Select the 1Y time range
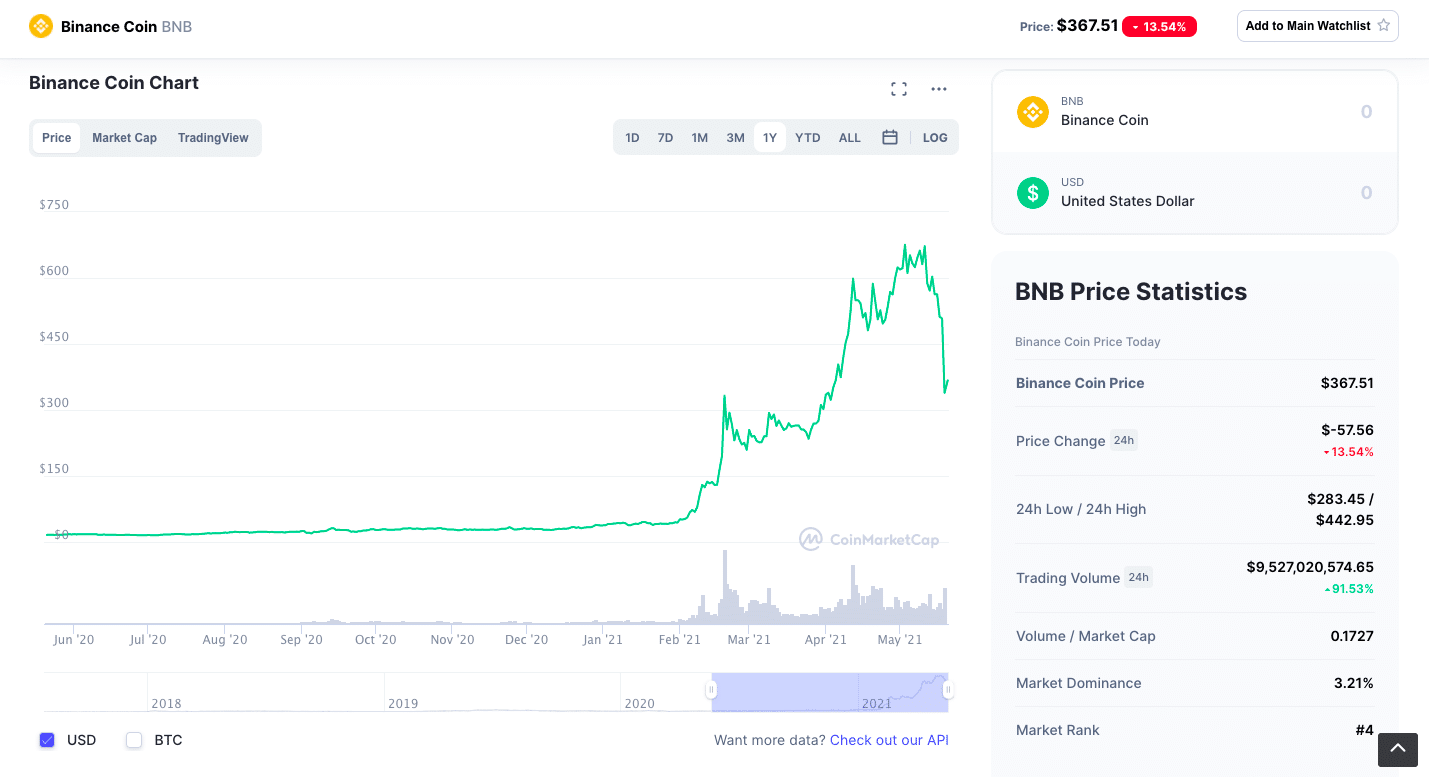 [770, 138]
